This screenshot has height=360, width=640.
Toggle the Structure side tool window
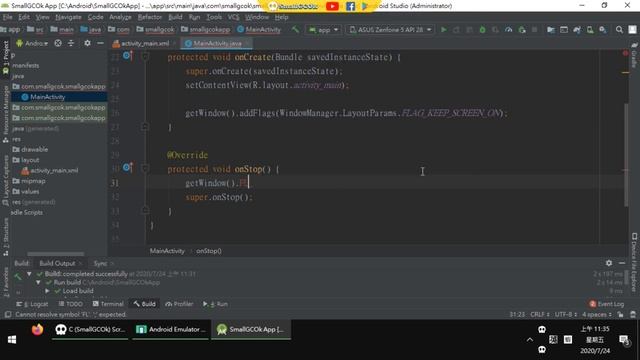pos(5,237)
